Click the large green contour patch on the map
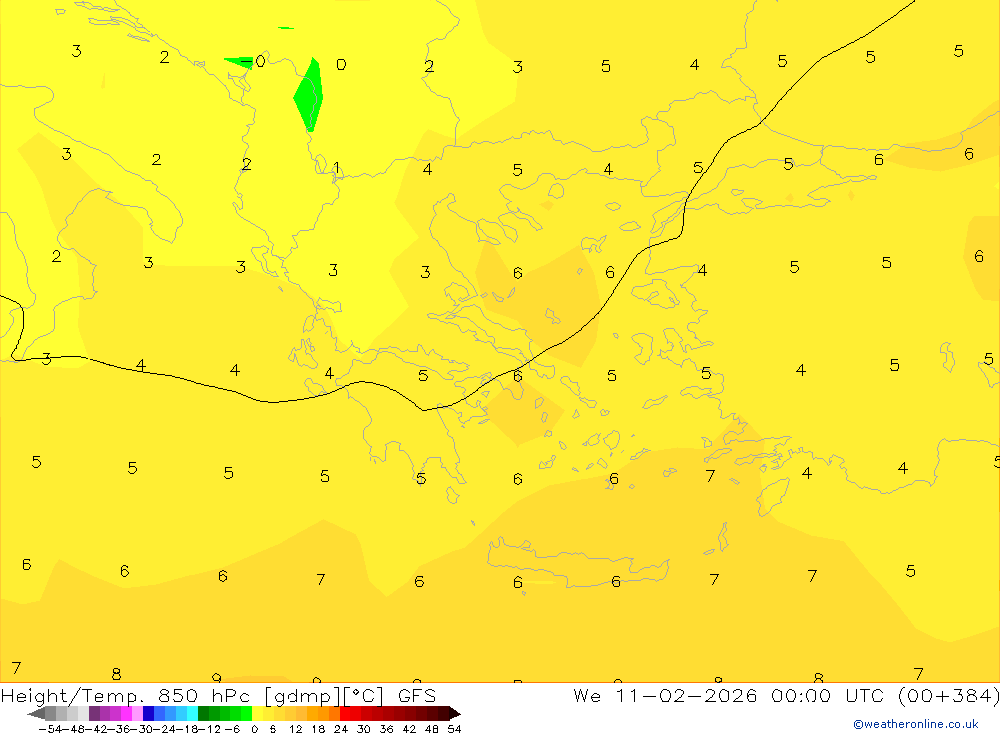 pyautogui.click(x=309, y=95)
